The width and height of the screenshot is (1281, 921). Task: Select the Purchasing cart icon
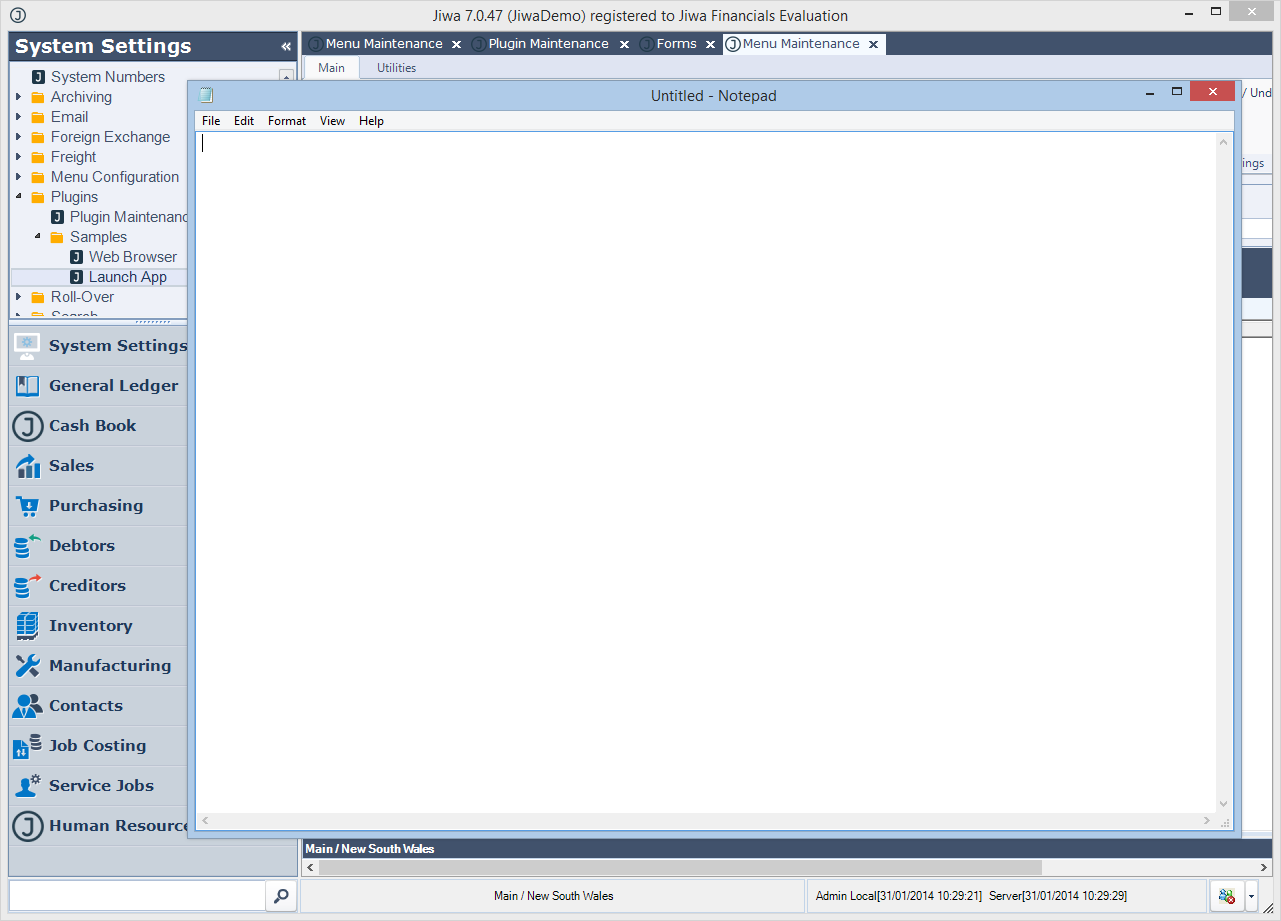[27, 506]
